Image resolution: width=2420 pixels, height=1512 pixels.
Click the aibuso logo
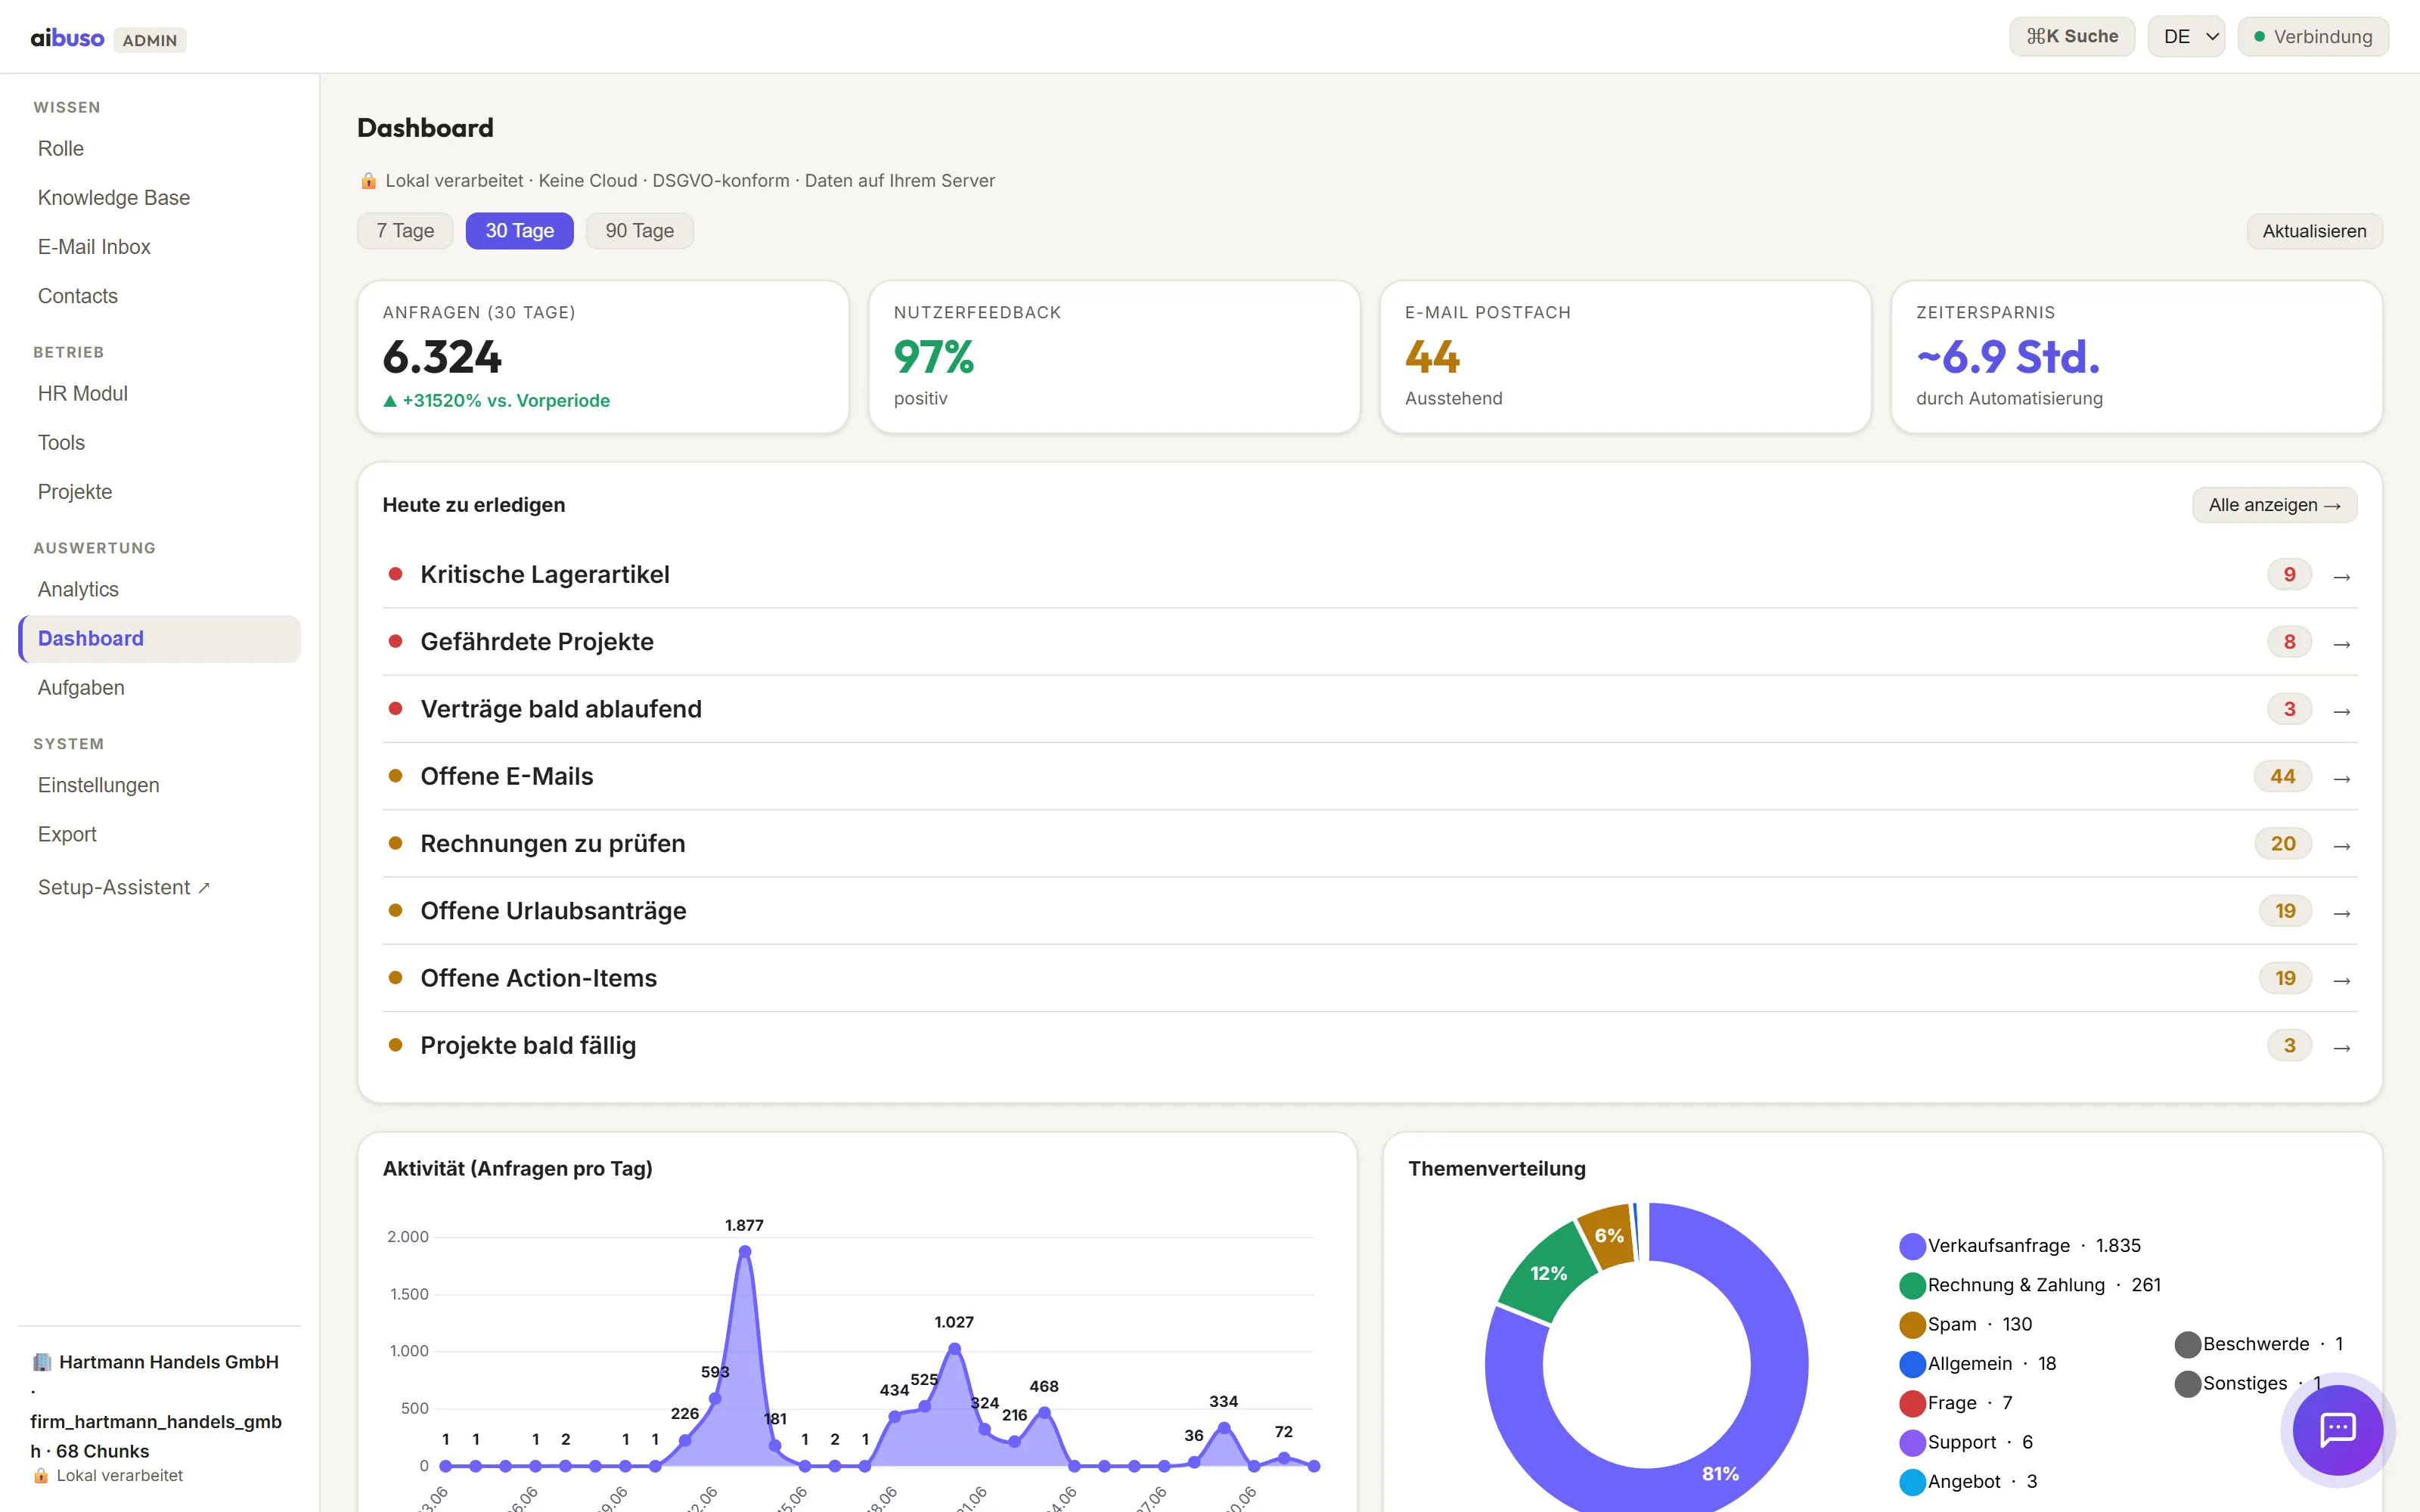click(x=67, y=38)
